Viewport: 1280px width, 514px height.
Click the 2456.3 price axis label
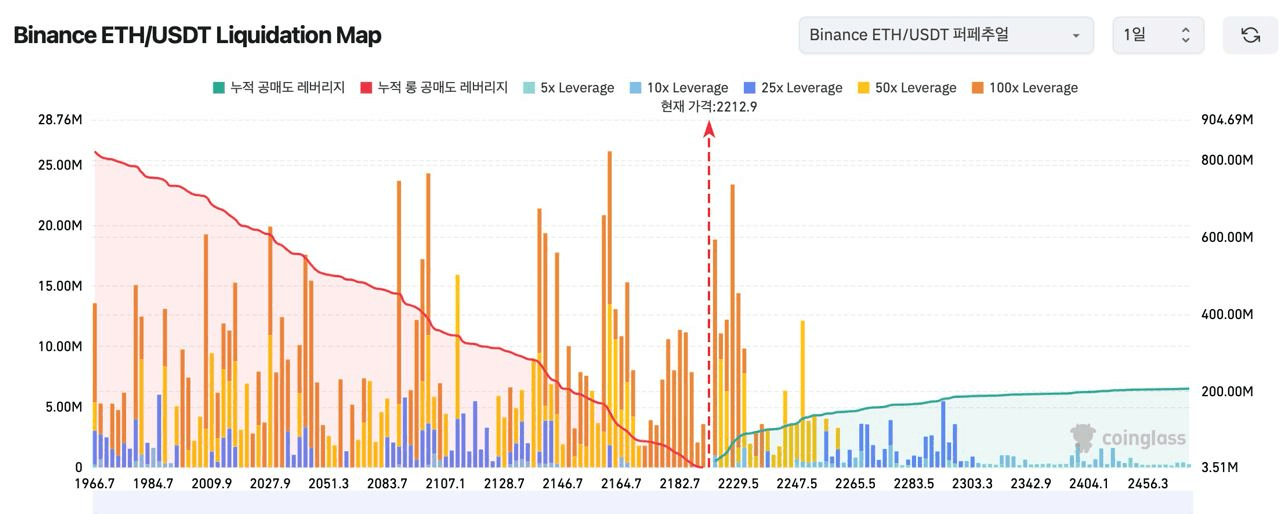(1147, 484)
